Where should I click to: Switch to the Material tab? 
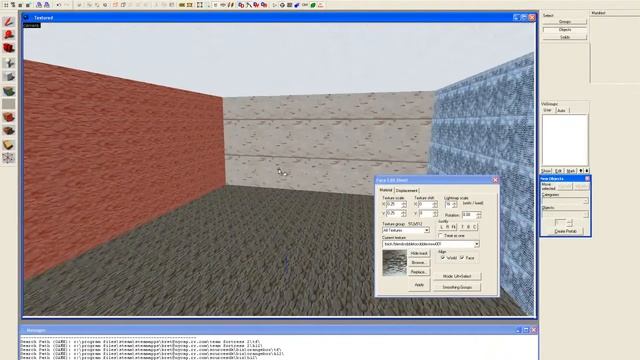[x=386, y=190]
